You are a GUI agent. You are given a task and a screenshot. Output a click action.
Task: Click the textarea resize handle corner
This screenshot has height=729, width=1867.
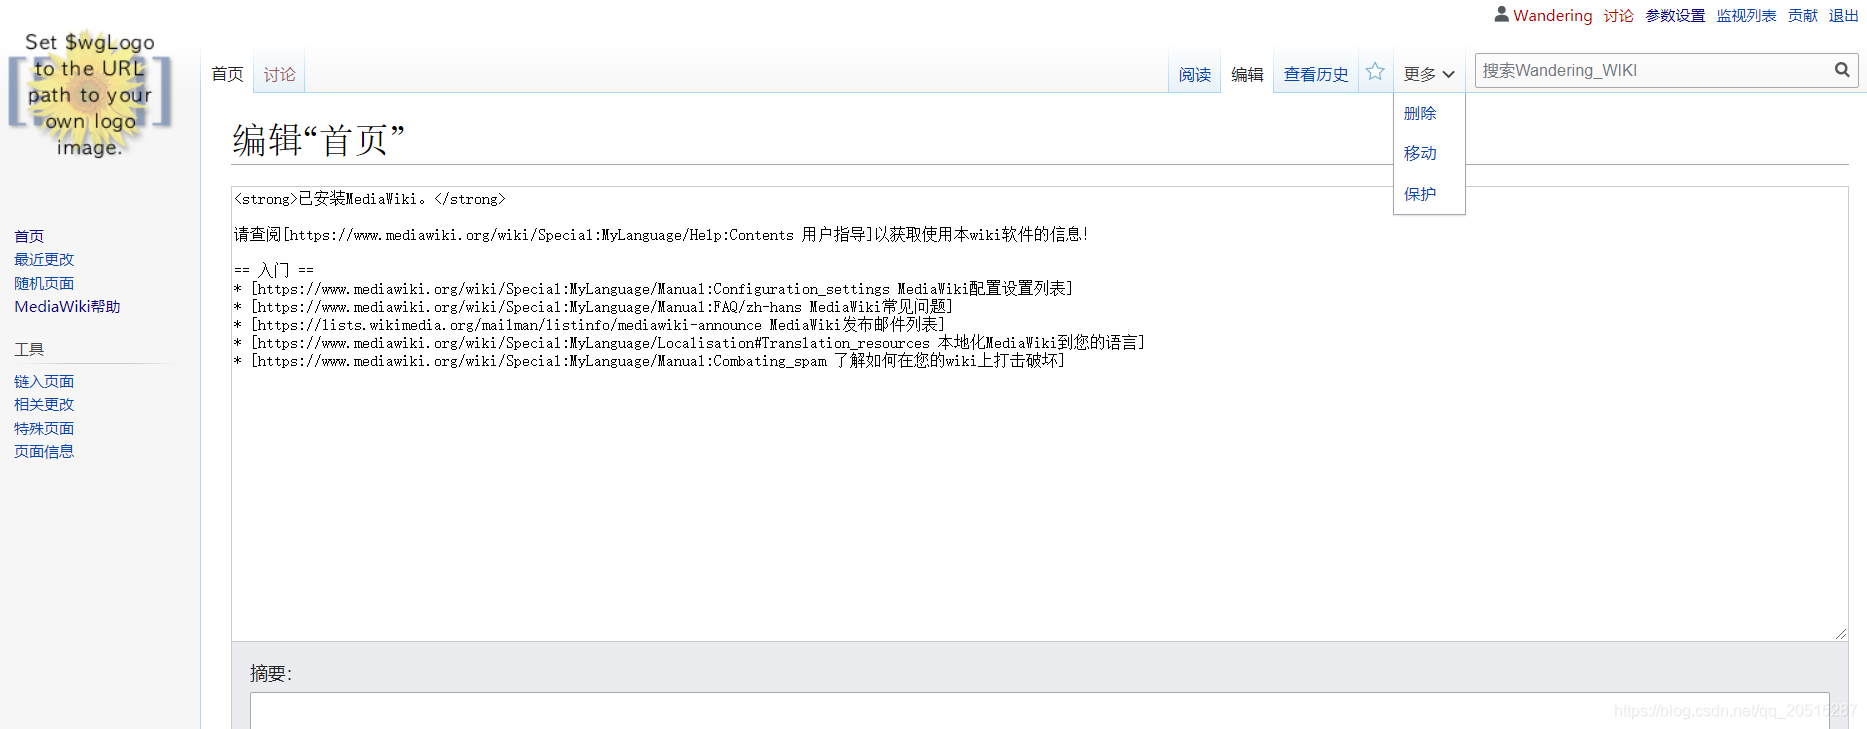click(x=1841, y=634)
